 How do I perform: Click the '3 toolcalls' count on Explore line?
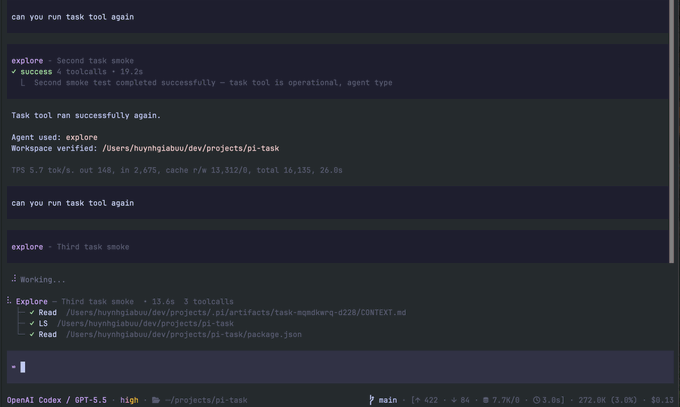pyautogui.click(x=209, y=302)
